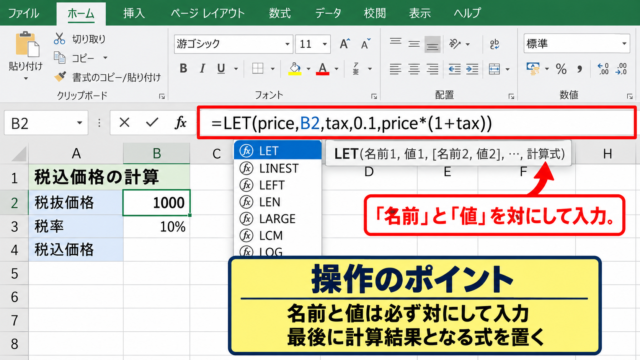Click the Wrap Text icon
Image resolution: width=640 pixels, height=360 pixels.
pyautogui.click(x=495, y=44)
